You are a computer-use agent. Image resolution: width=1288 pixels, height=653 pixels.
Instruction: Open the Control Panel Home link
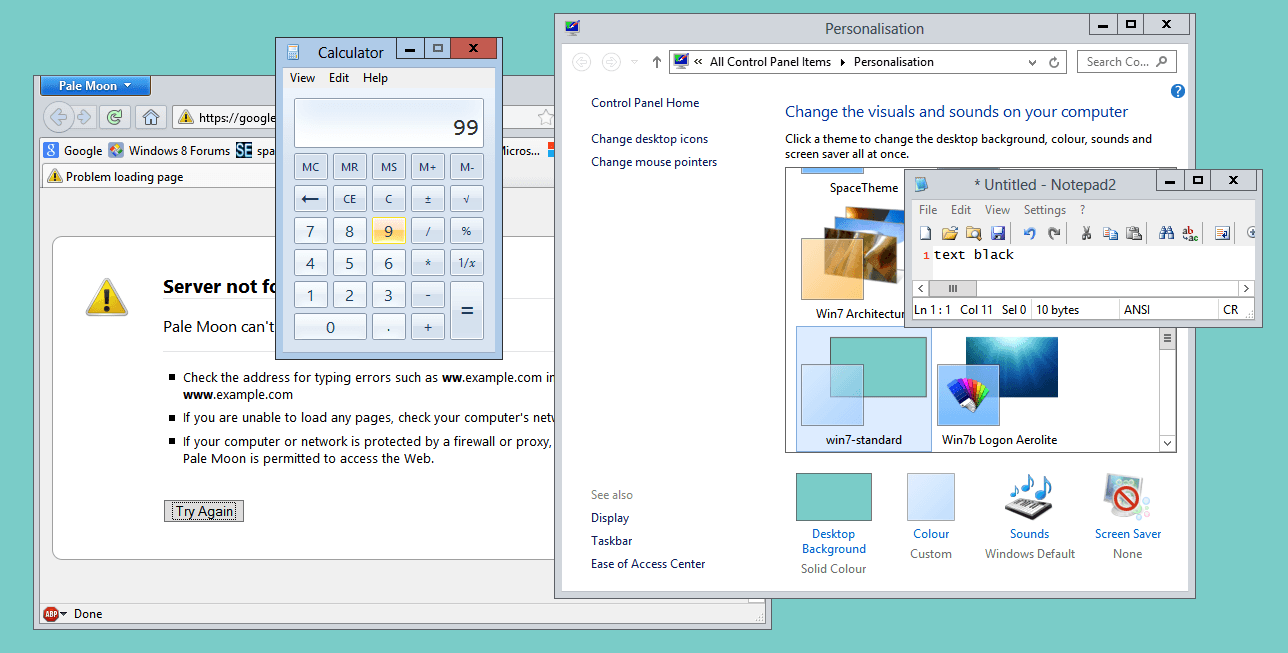645,103
